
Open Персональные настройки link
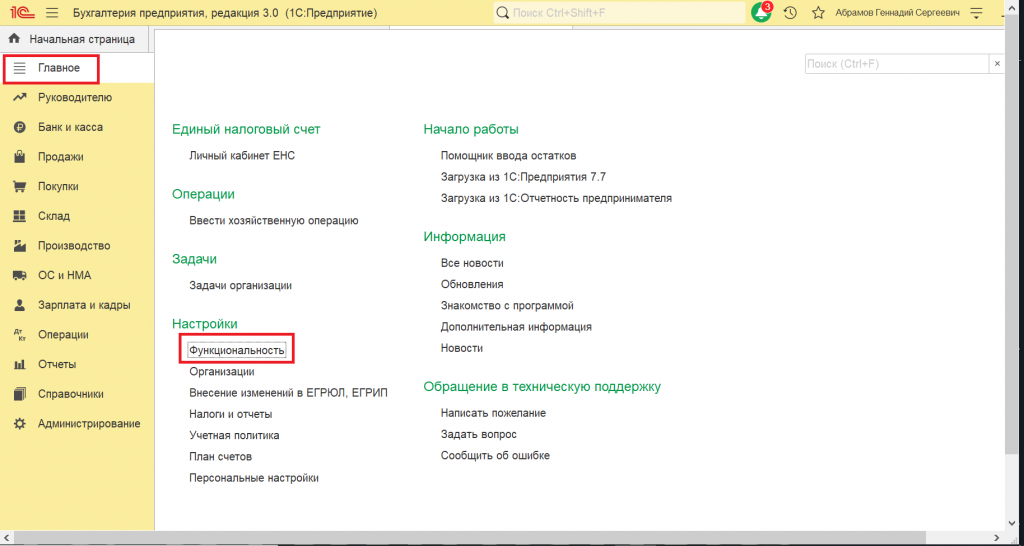pos(254,478)
